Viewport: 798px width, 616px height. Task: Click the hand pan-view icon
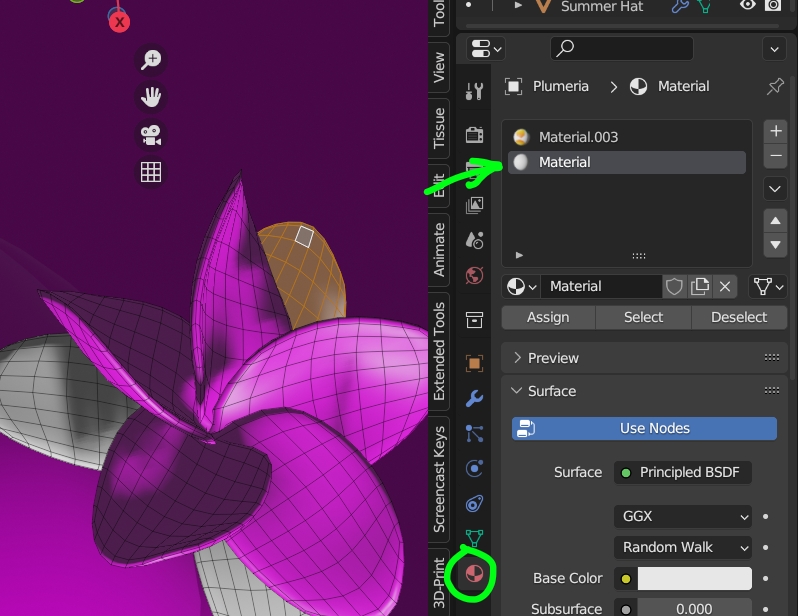[x=151, y=97]
